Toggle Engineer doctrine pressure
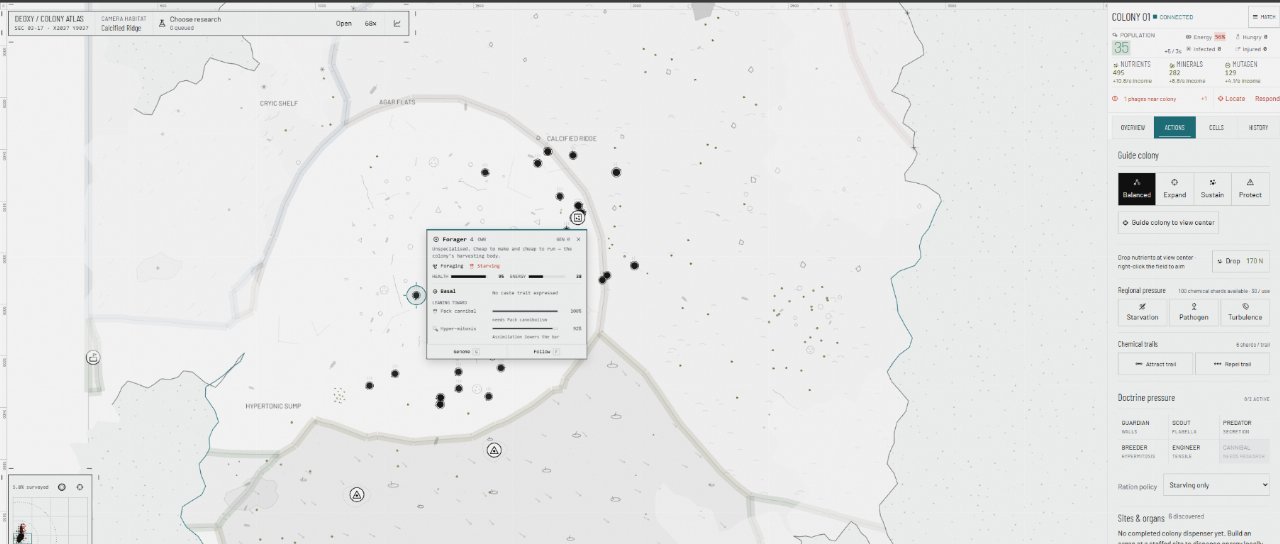The height and width of the screenshot is (544, 1280). 1194,451
